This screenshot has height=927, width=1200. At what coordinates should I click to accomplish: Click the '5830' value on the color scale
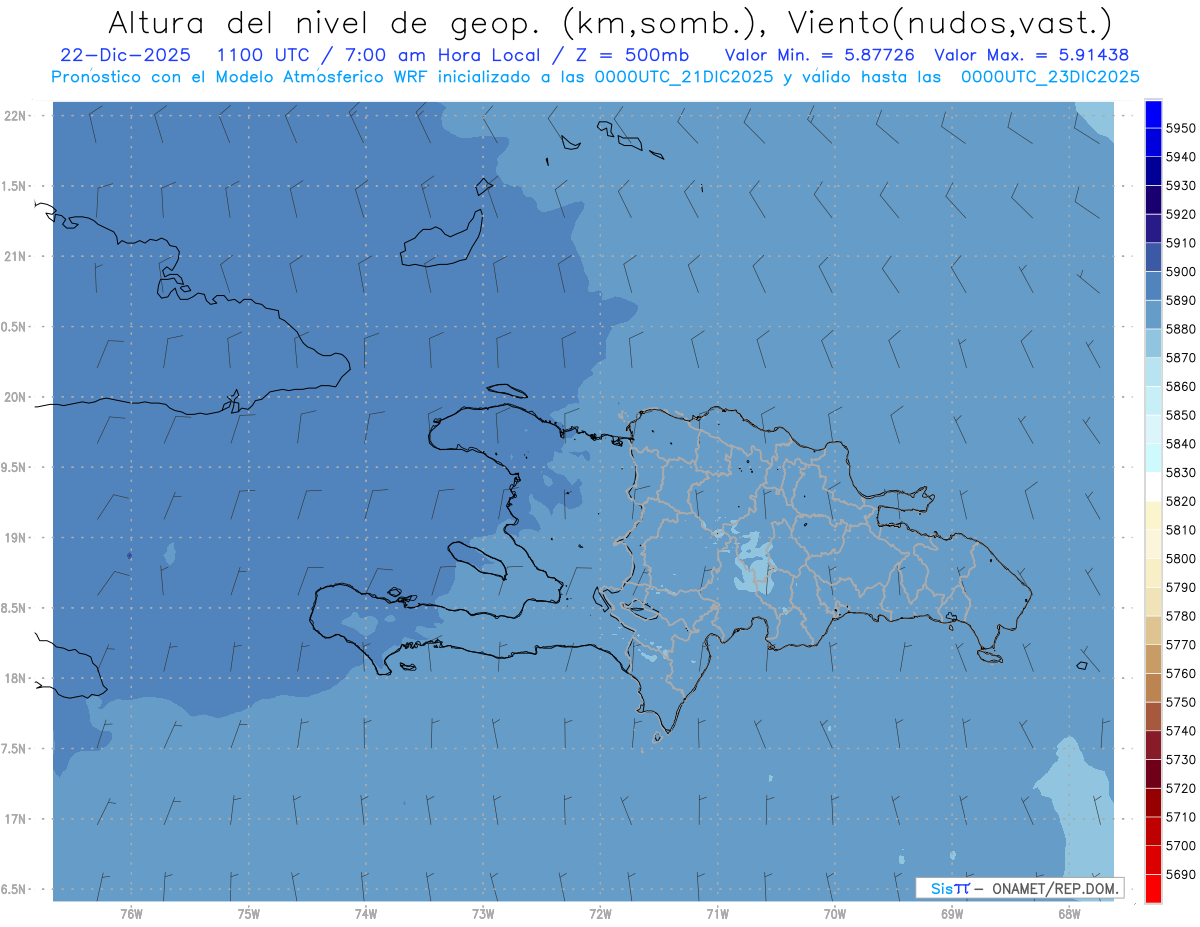pyautogui.click(x=1180, y=473)
